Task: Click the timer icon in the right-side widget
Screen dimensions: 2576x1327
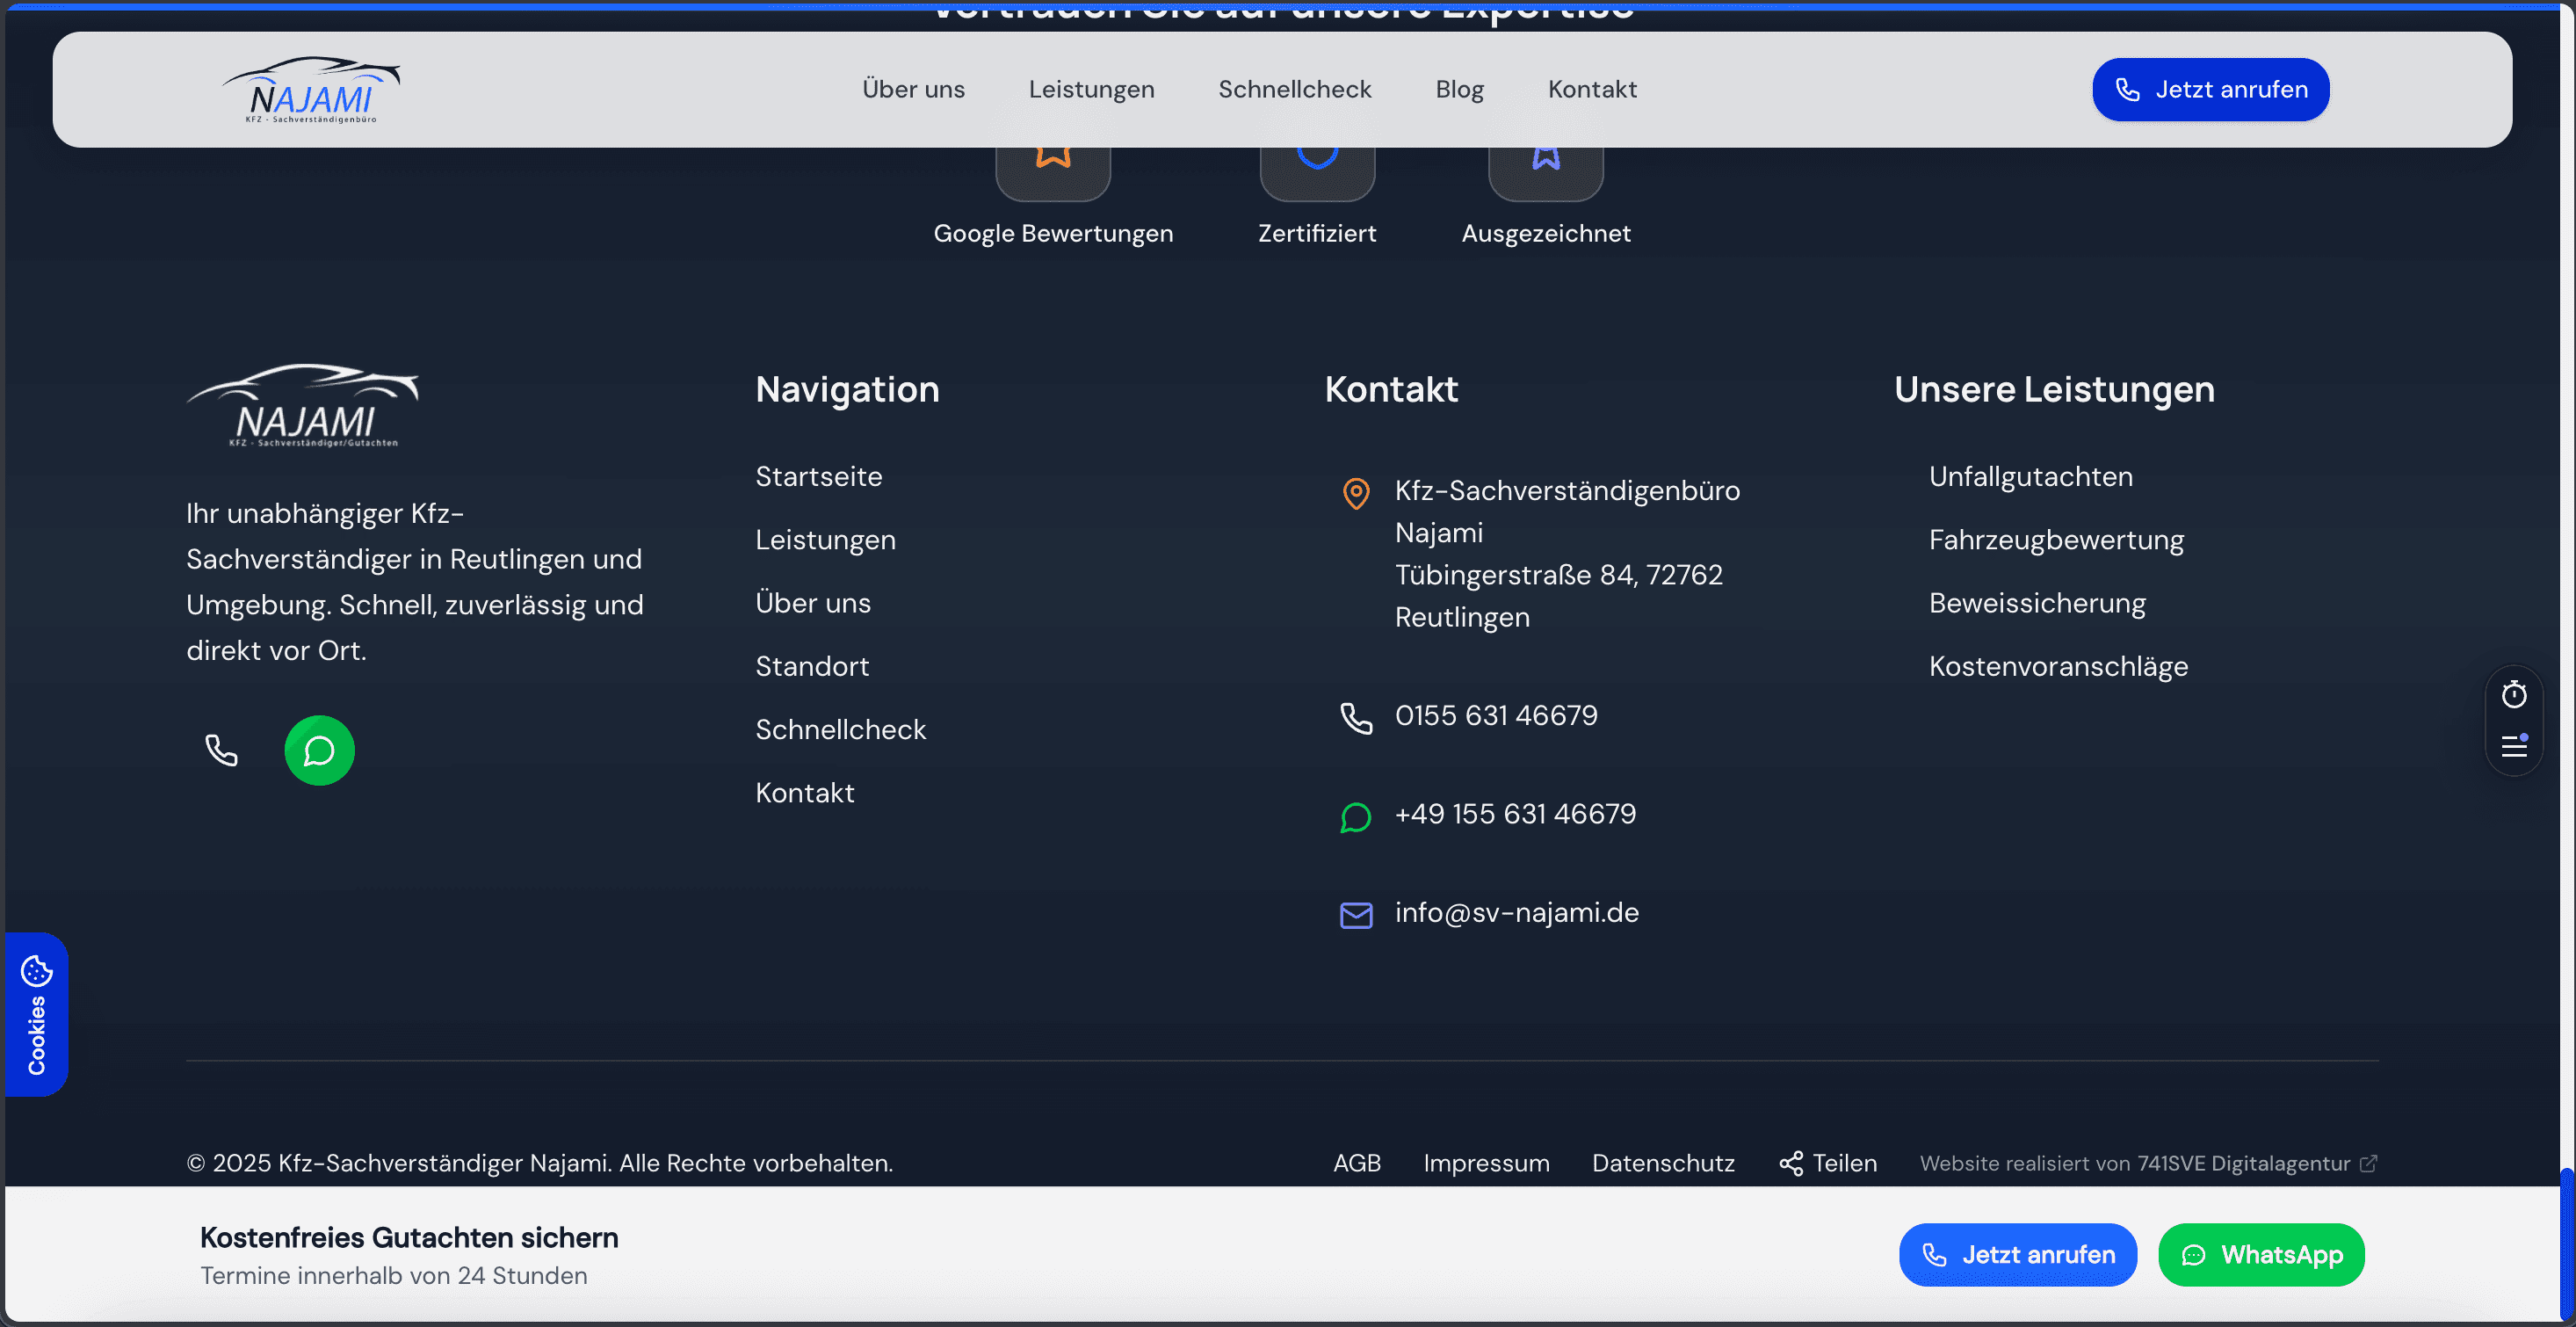Action: point(2513,694)
